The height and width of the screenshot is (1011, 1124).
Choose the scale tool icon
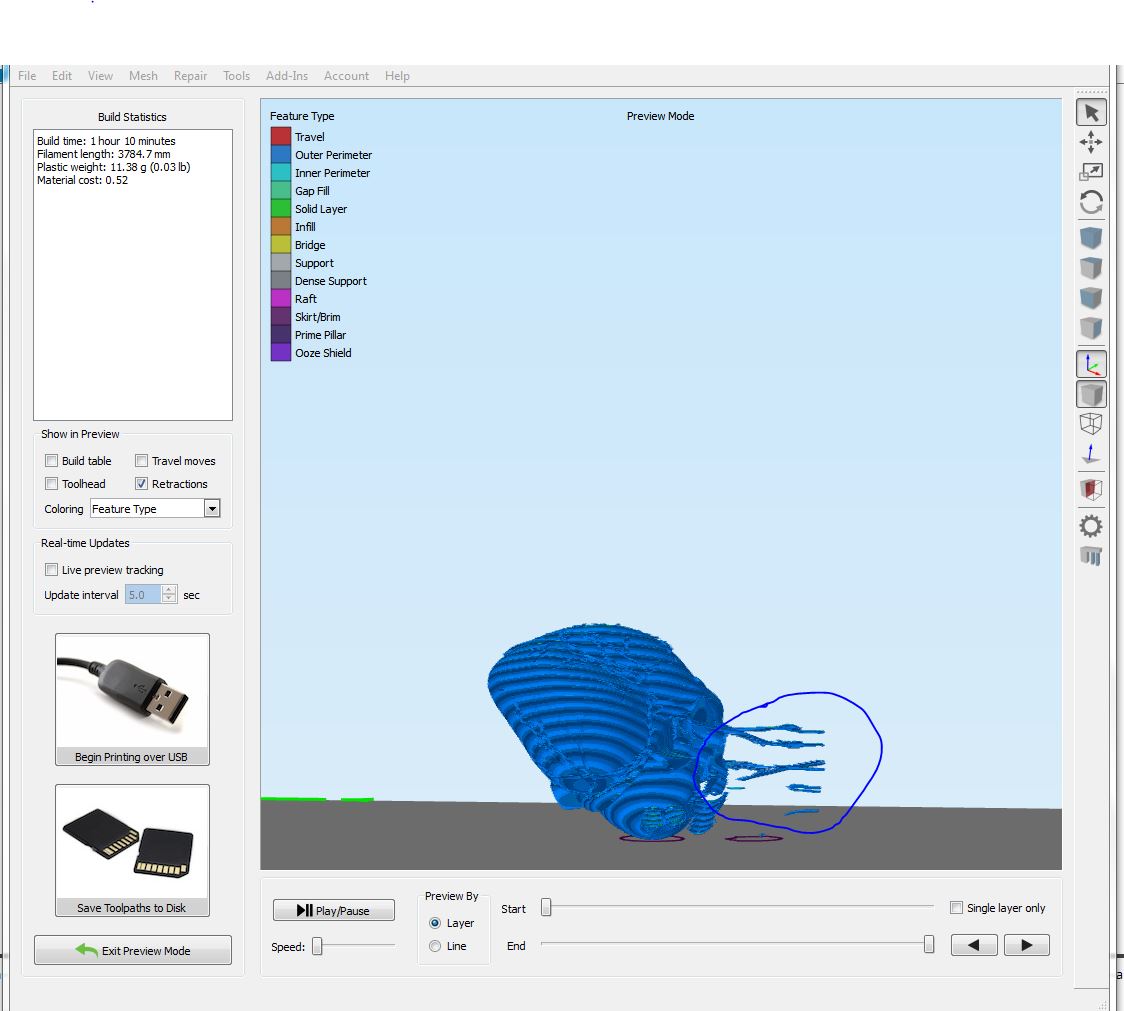1091,172
